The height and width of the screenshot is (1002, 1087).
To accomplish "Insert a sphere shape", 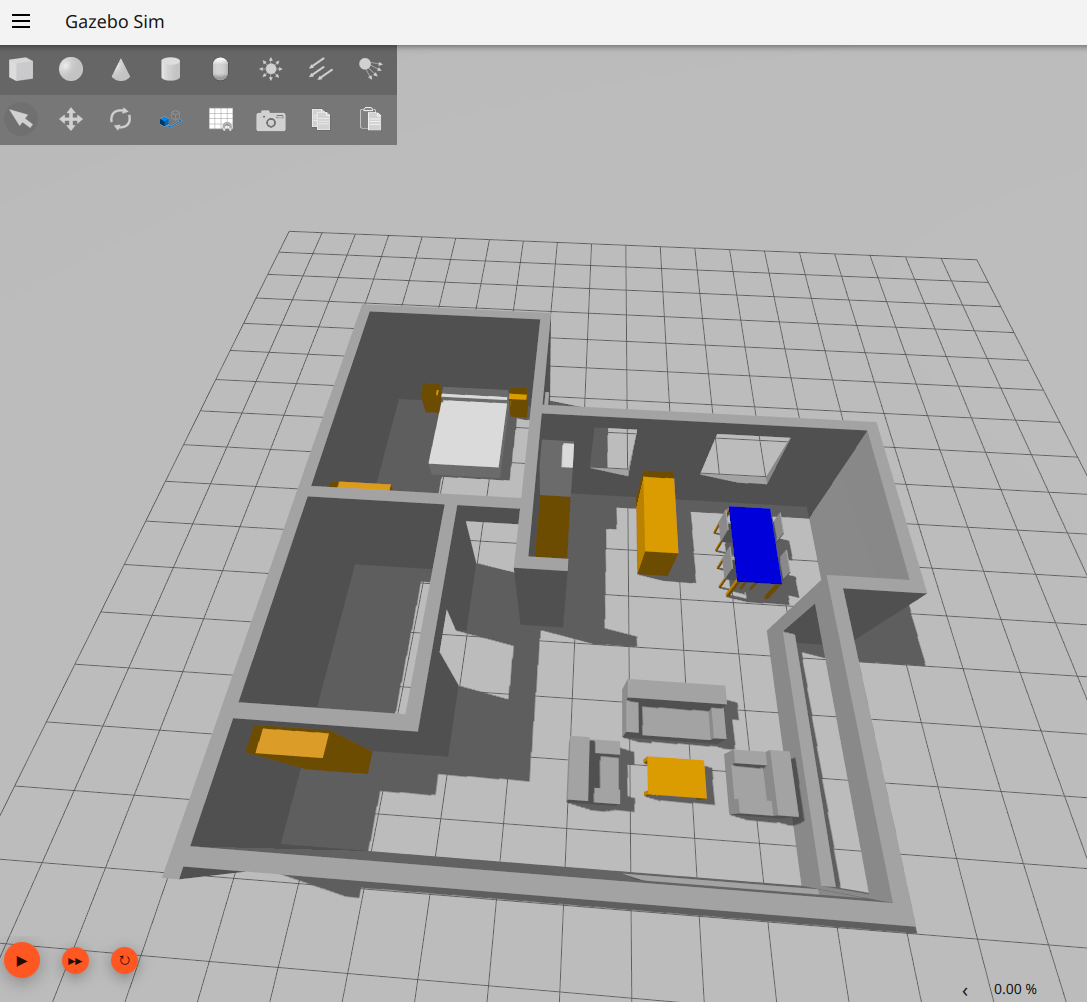I will coord(71,69).
